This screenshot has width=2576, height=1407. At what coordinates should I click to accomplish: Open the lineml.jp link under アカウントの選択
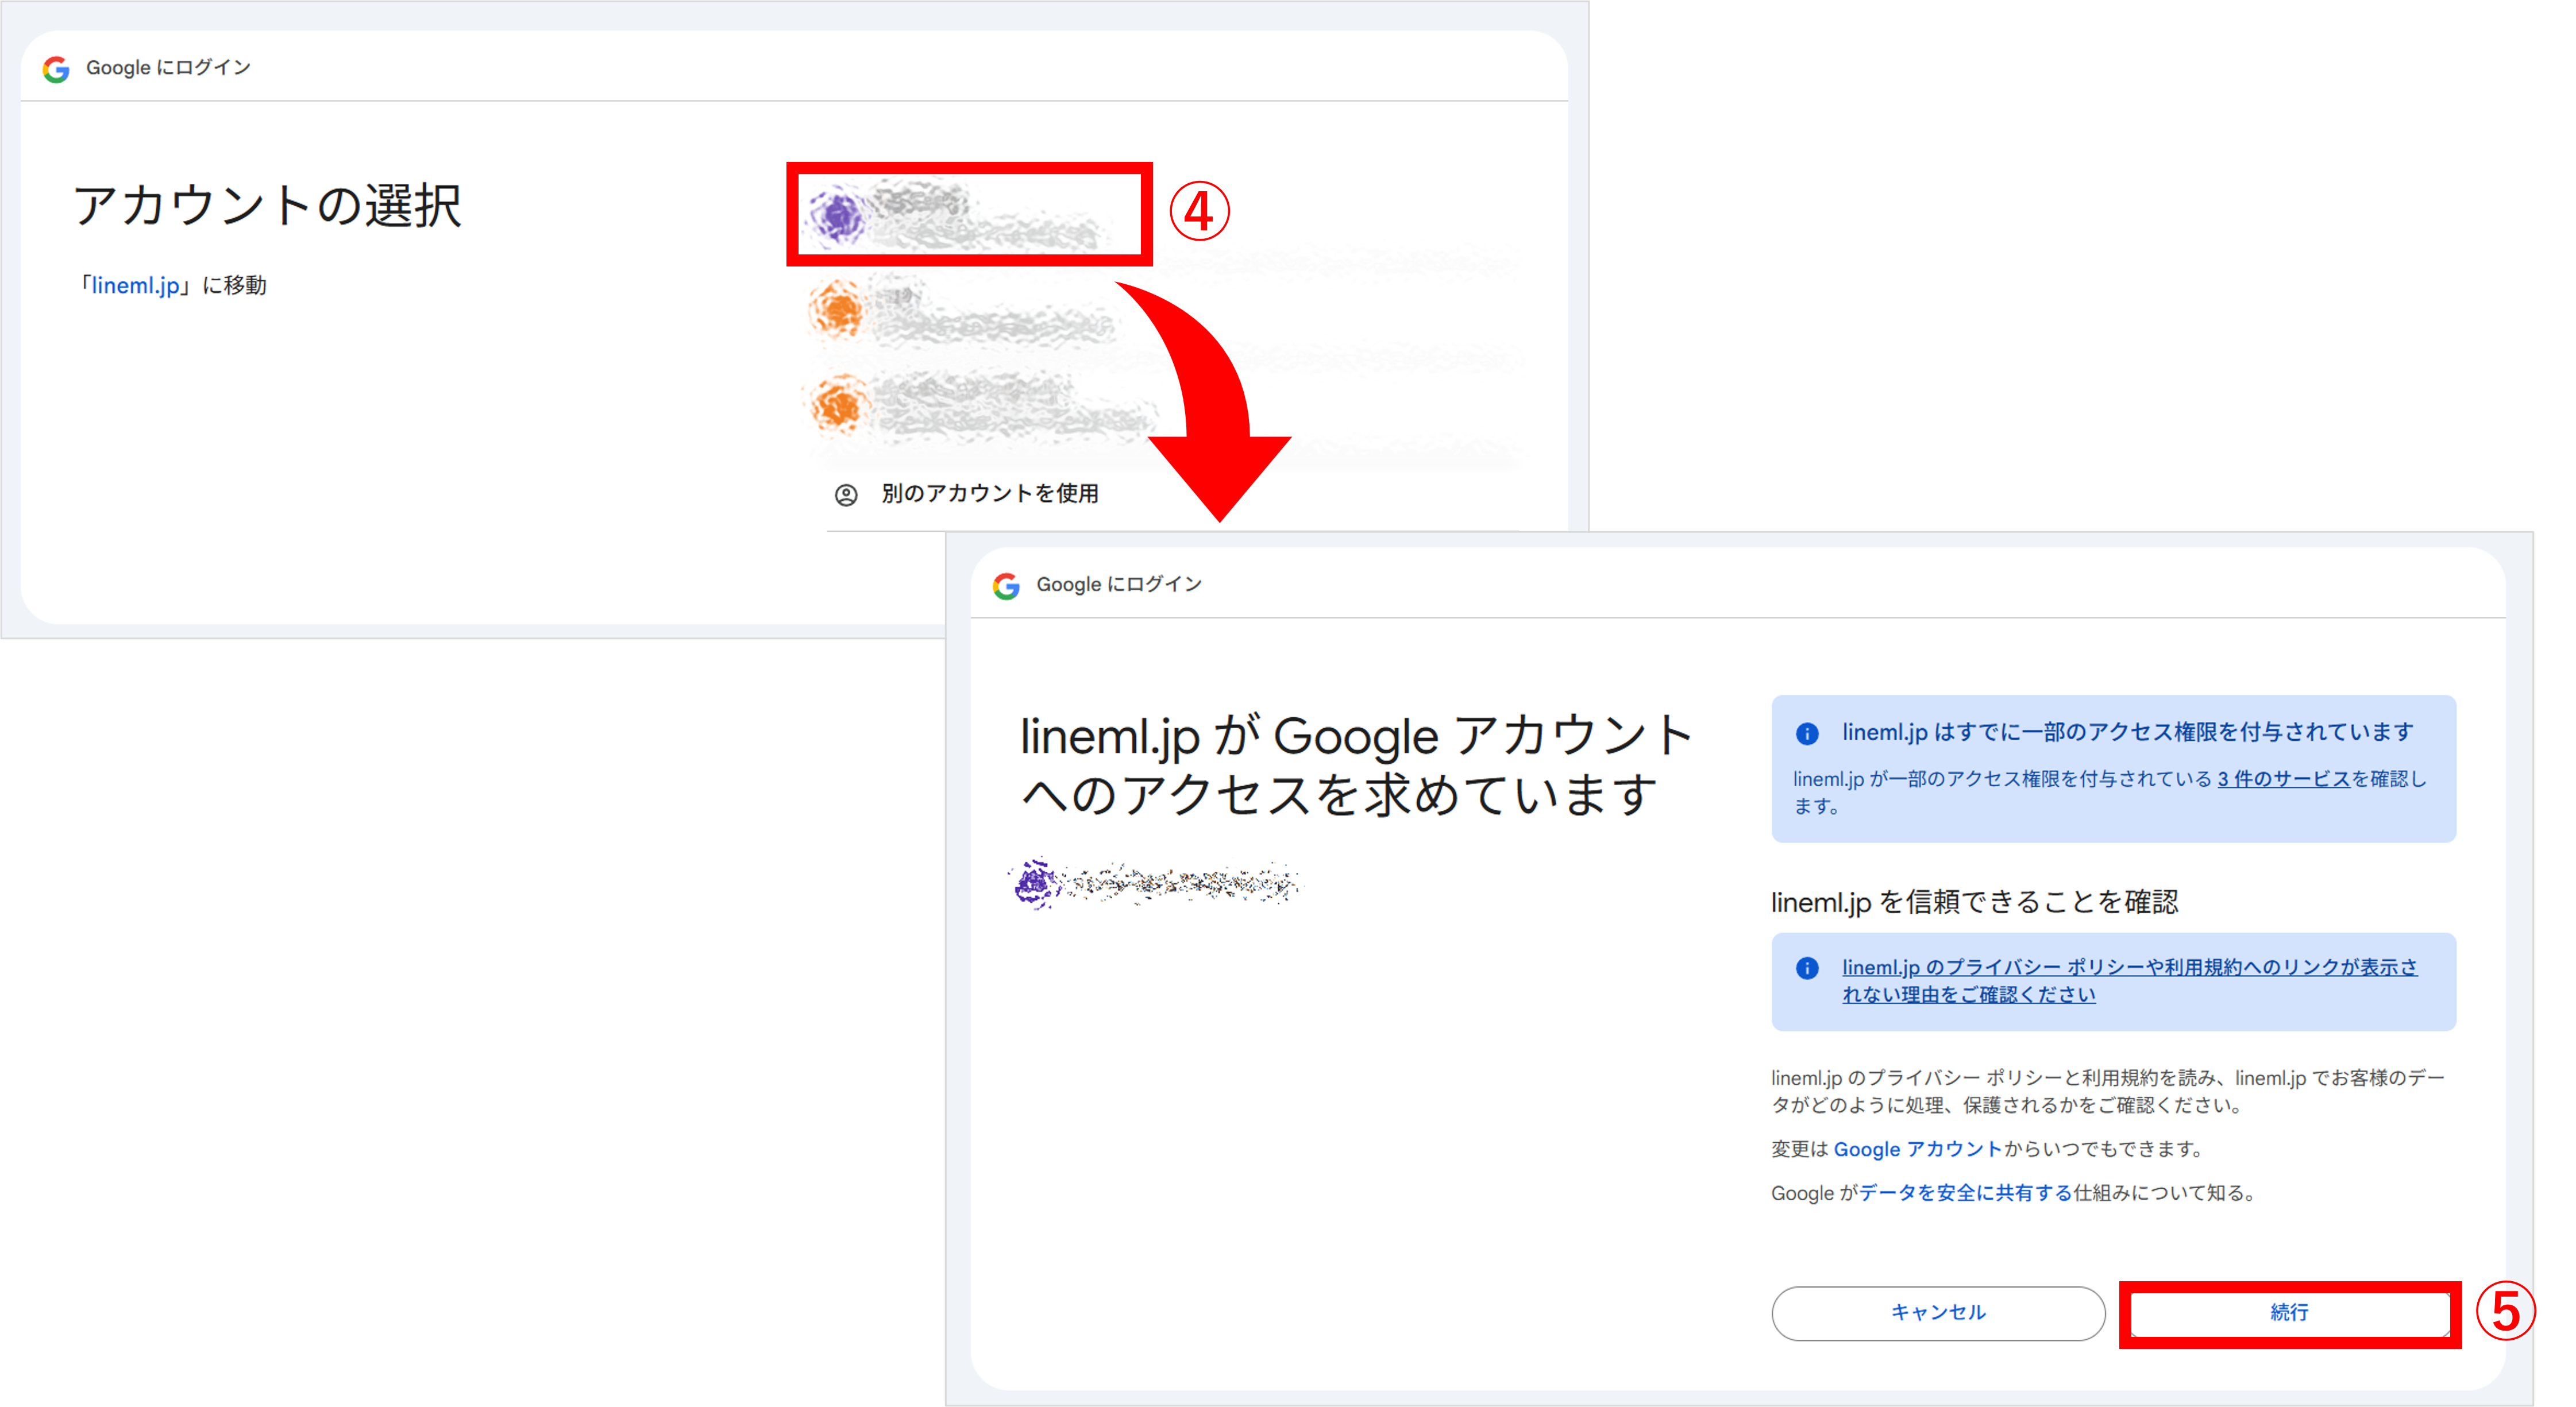[136, 285]
